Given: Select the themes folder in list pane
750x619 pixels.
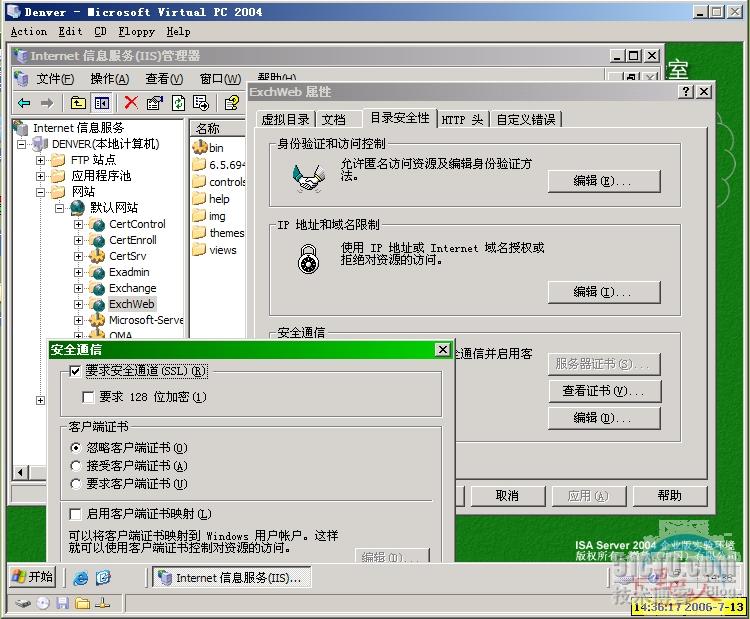Looking at the screenshot, I should point(219,233).
